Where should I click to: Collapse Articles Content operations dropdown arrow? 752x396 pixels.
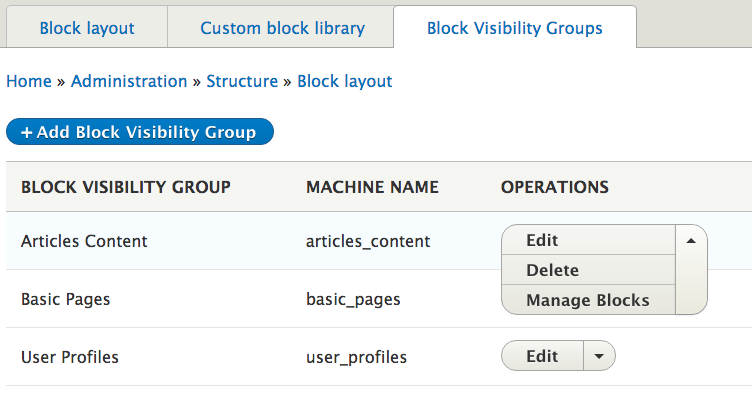tap(691, 241)
